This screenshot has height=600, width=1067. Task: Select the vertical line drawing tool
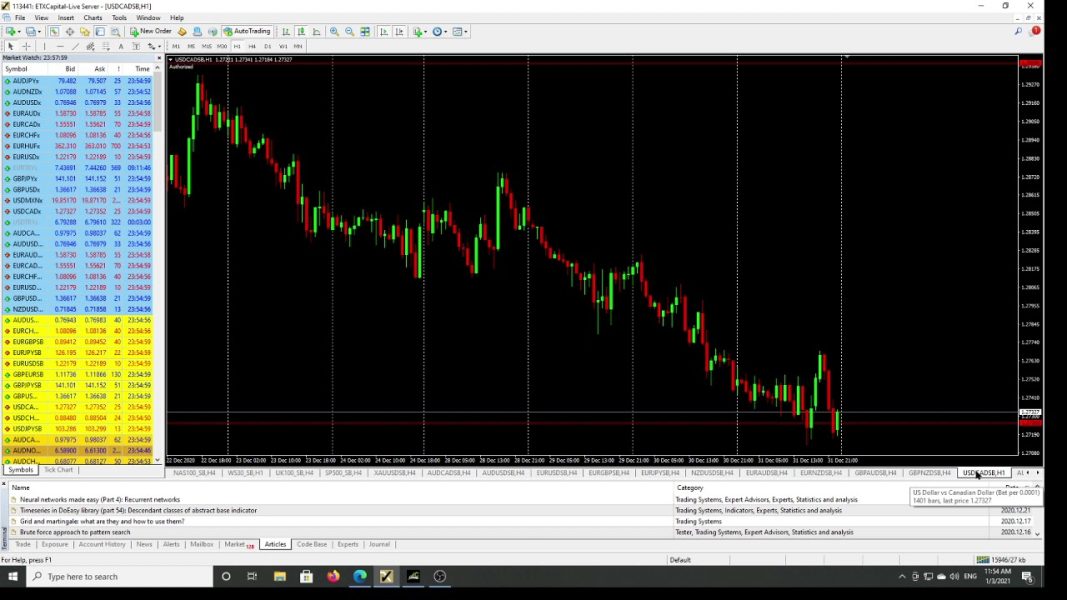[46, 46]
